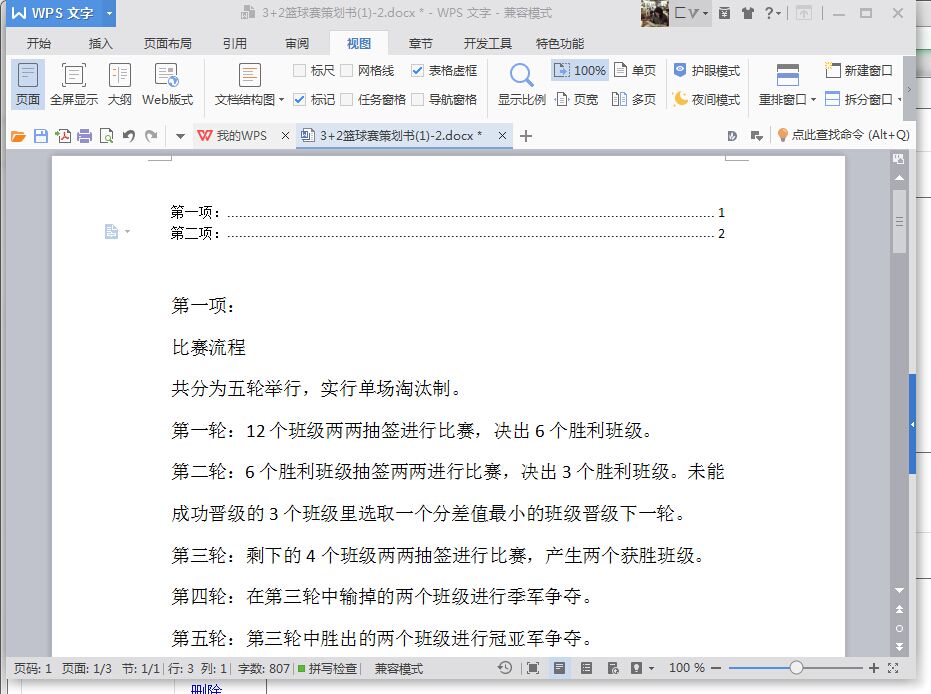931x694 pixels.
Task: Click 新建窗口 new window
Action: pos(859,71)
